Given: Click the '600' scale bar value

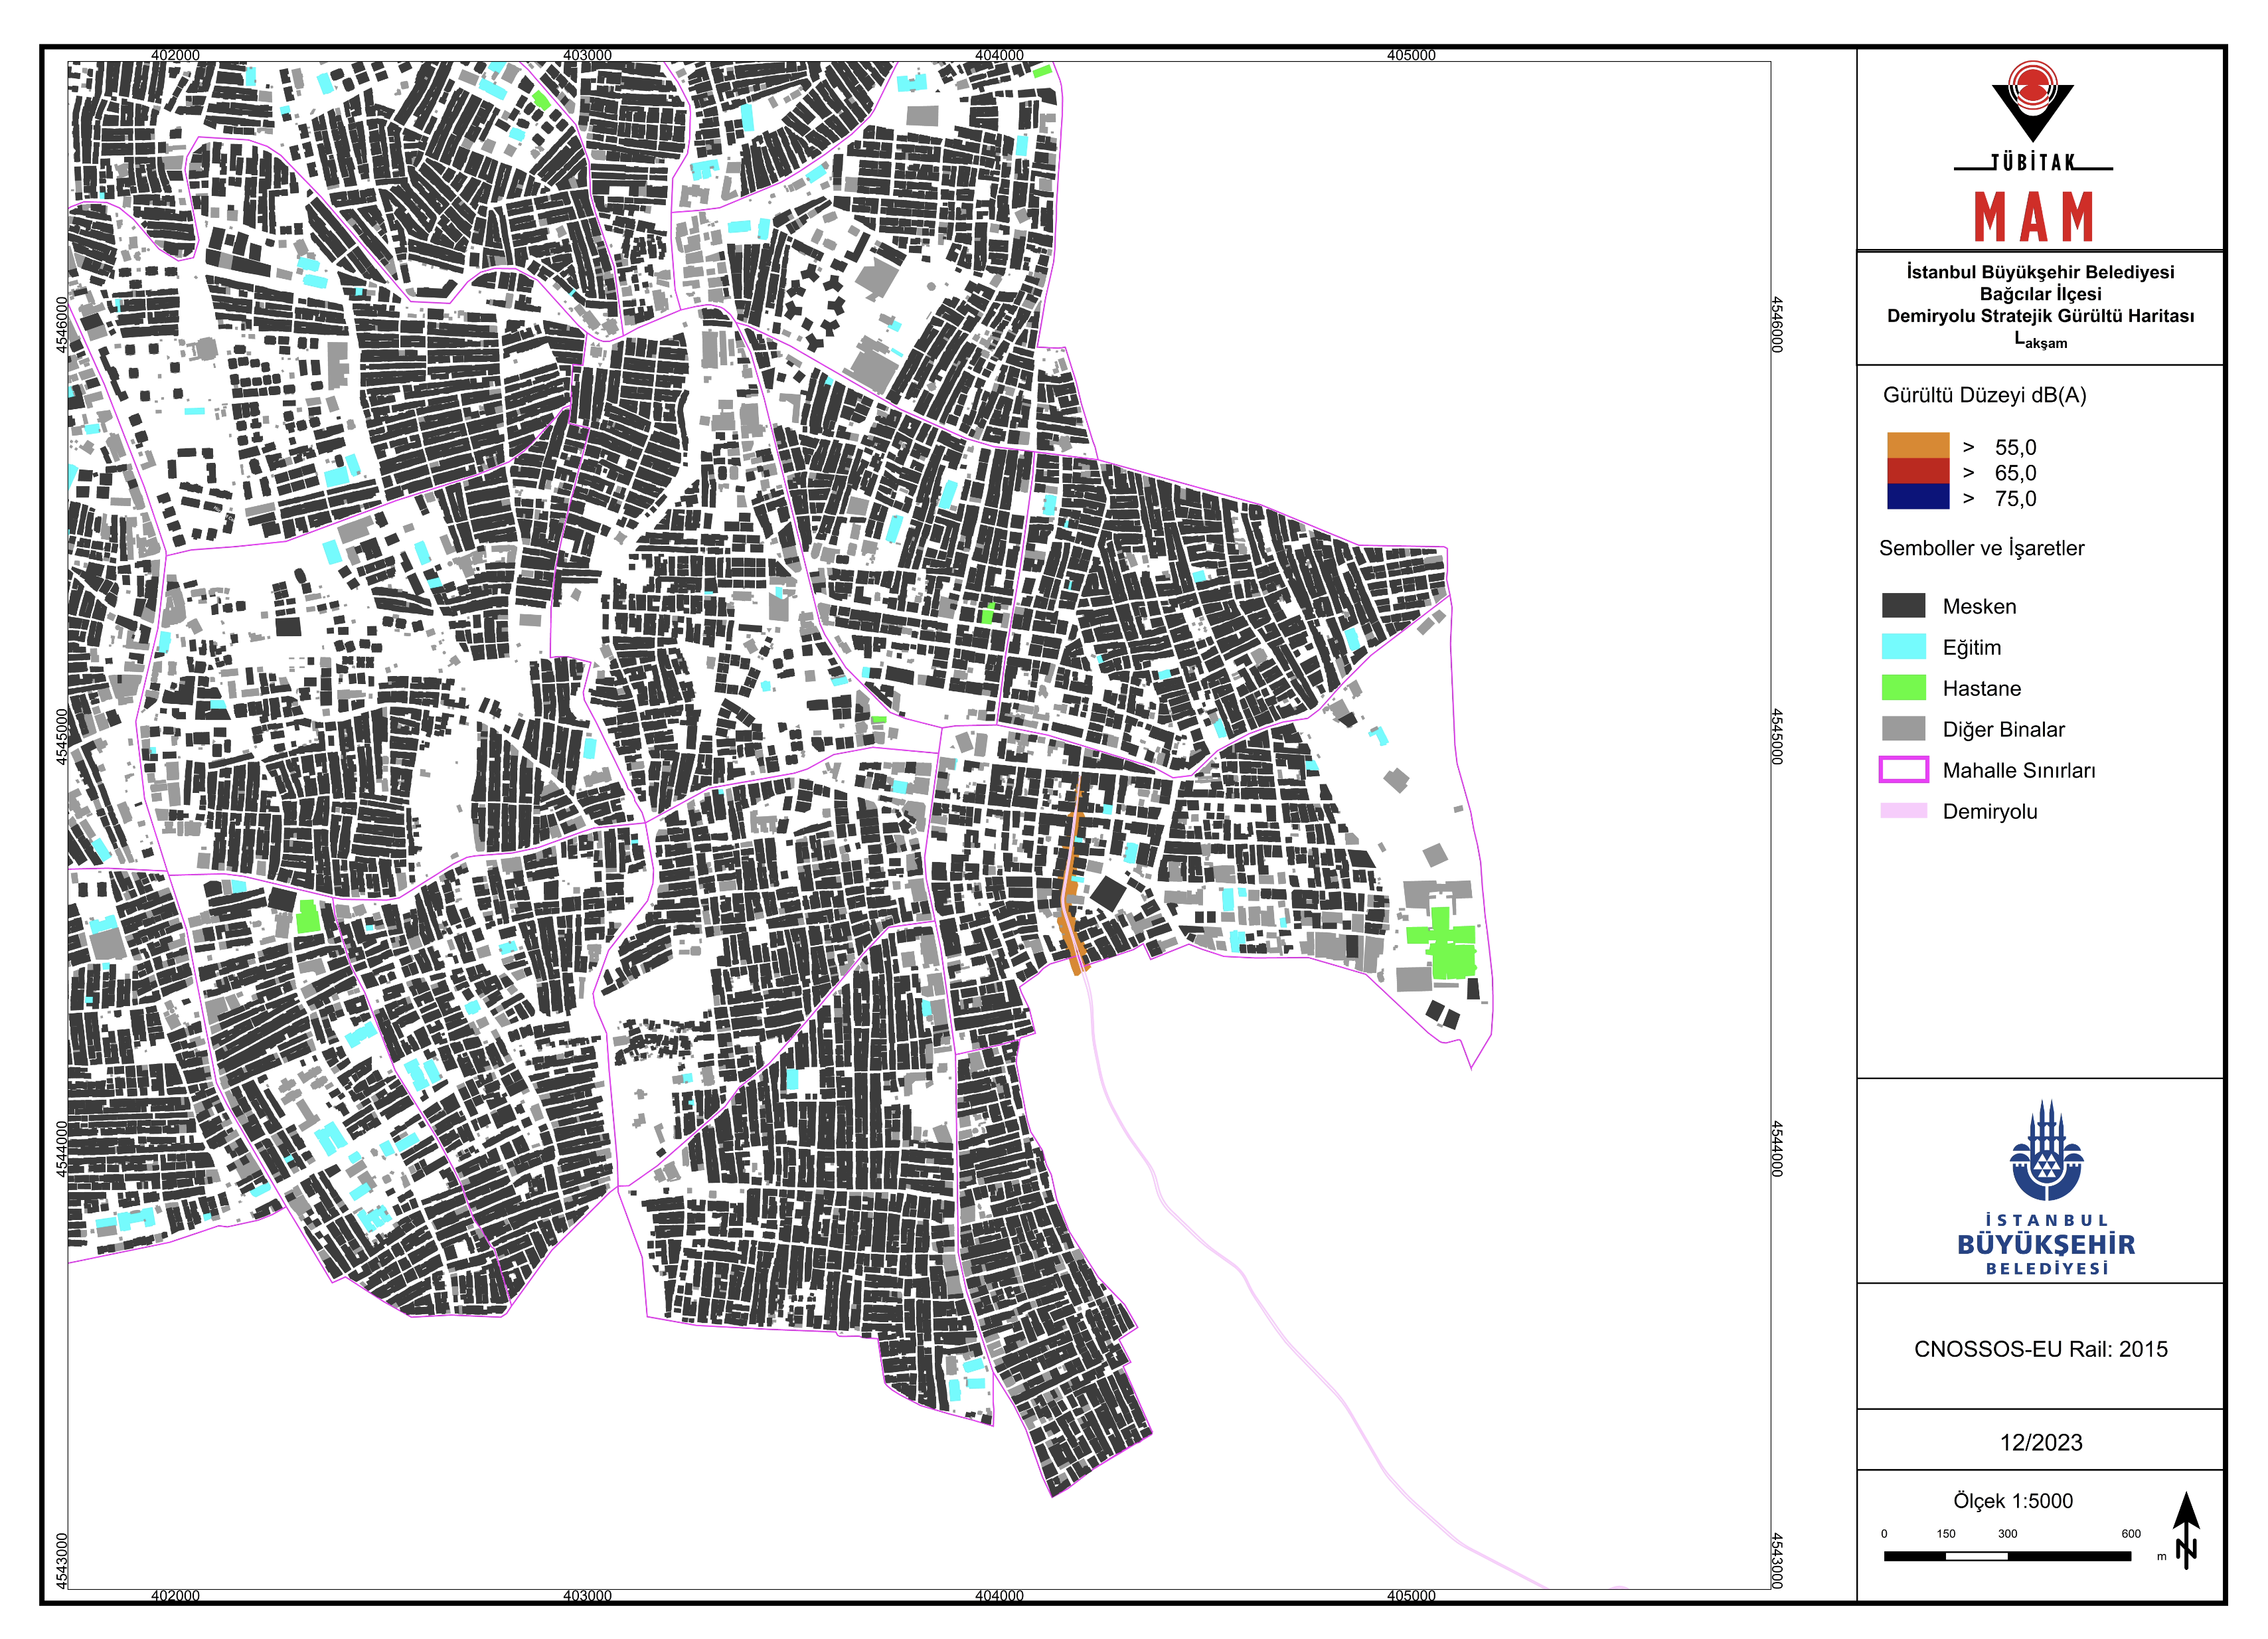Looking at the screenshot, I should point(2131,1533).
